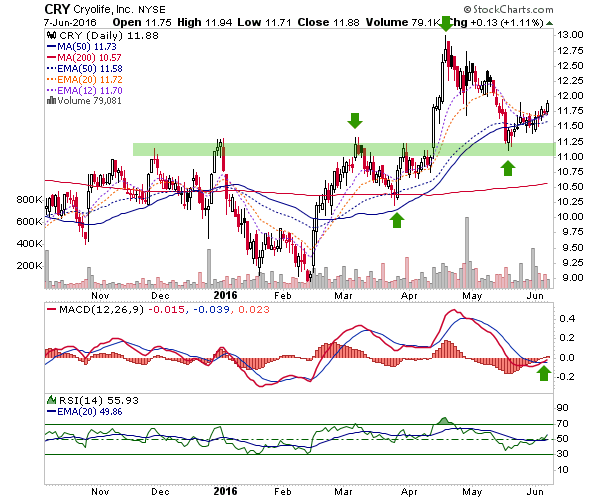
Task: Click the RSI overbought green filled peak
Action: coord(444,421)
